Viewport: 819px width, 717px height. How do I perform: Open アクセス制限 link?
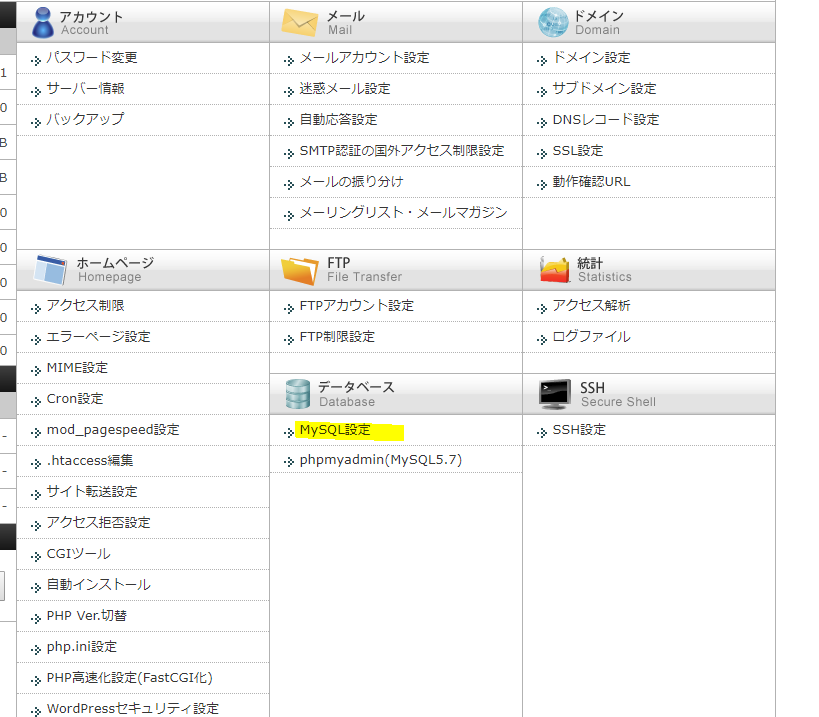[x=86, y=305]
